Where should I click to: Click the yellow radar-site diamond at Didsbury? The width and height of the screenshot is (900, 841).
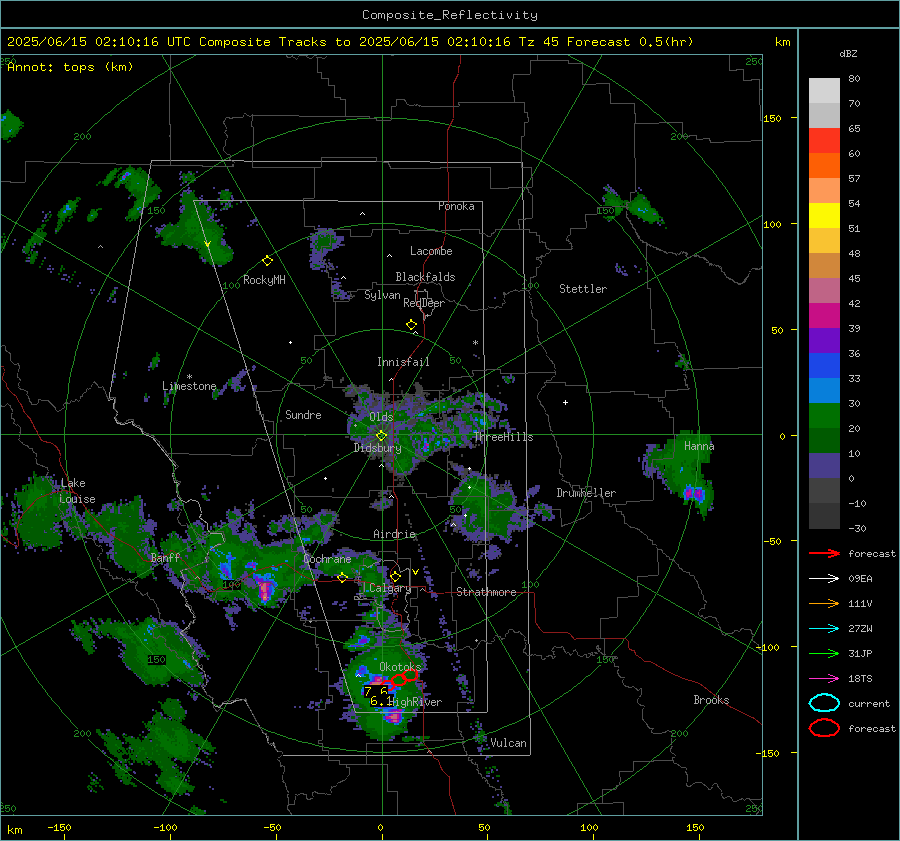pos(381,436)
